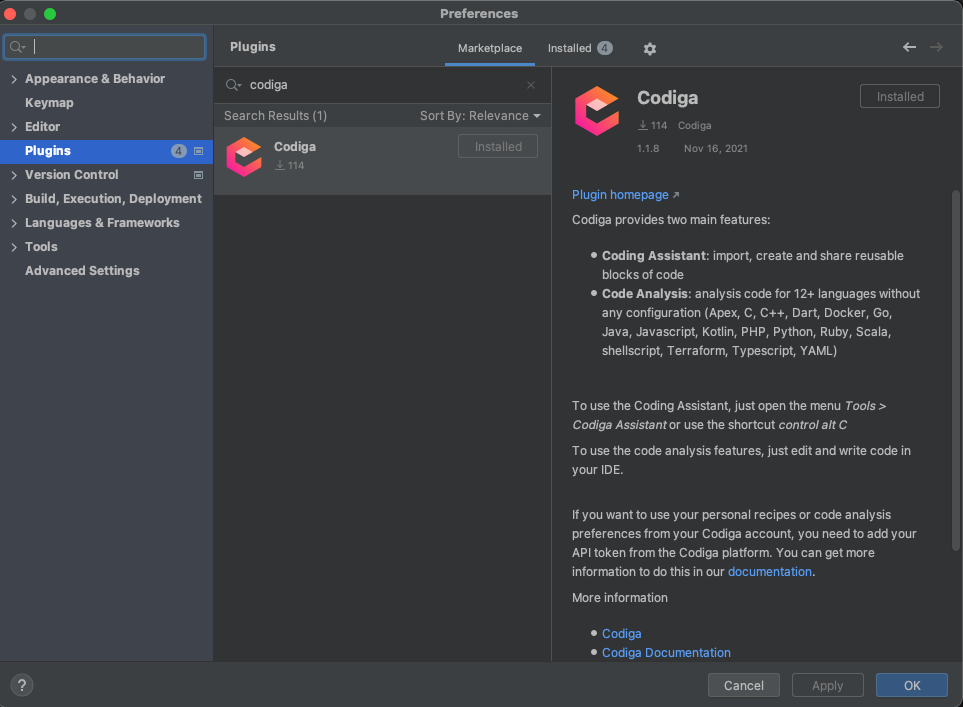The image size is (963, 707).
Task: Click the plugin description scrollbar
Action: tap(956, 370)
